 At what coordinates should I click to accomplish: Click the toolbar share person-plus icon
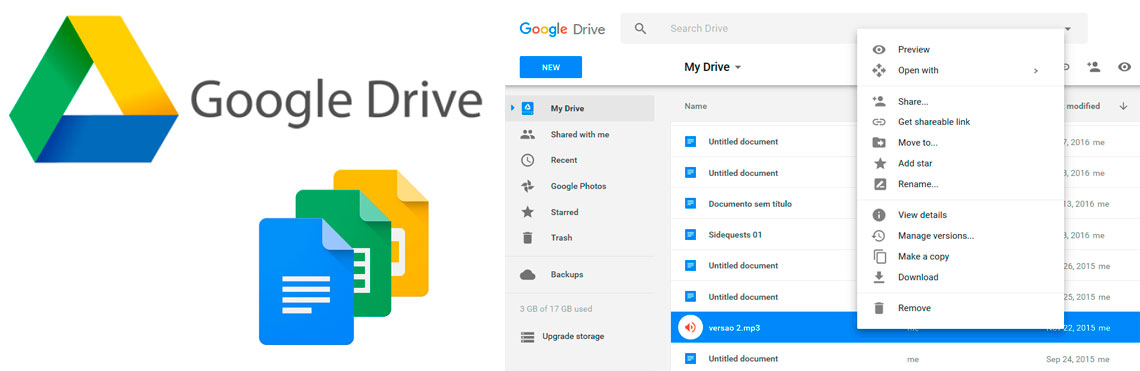click(x=1093, y=67)
